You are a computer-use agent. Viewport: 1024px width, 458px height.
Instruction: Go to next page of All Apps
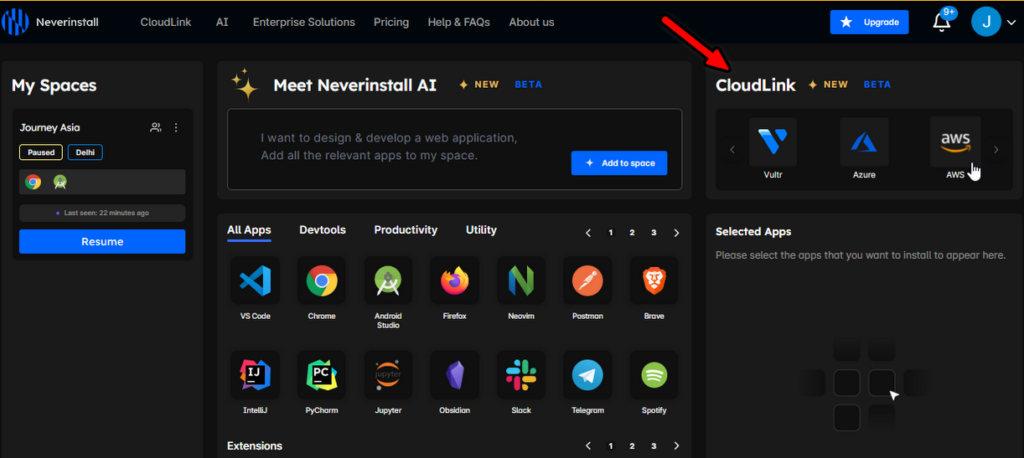tap(677, 233)
